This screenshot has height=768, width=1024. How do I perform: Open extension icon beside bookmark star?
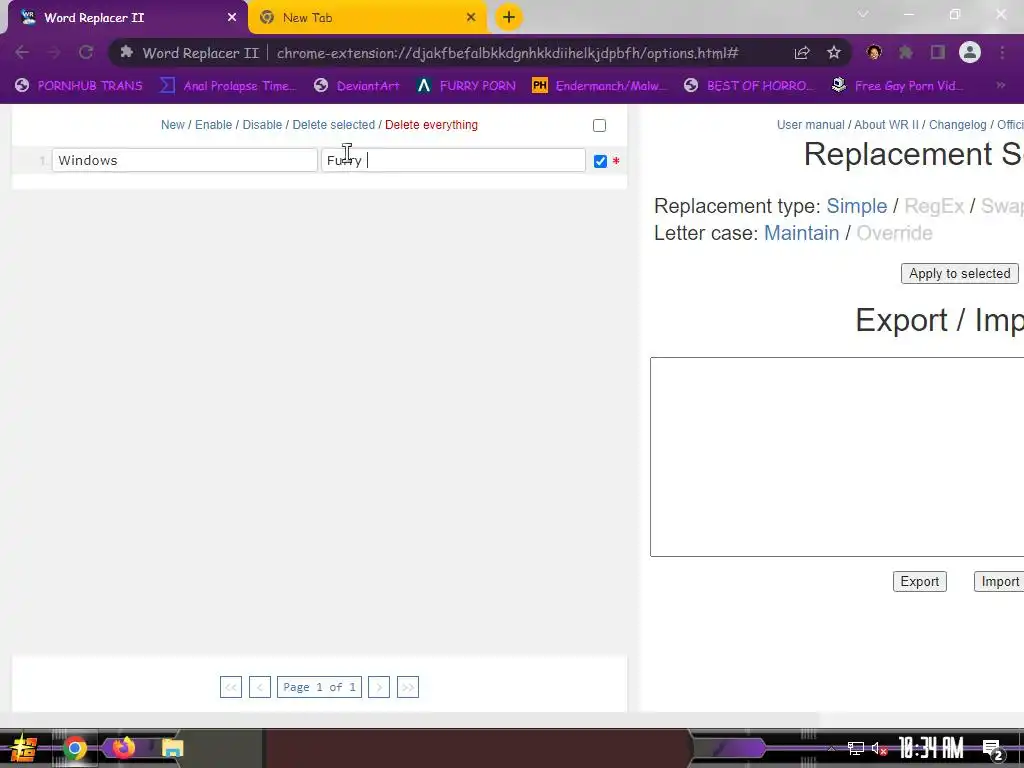[x=874, y=52]
